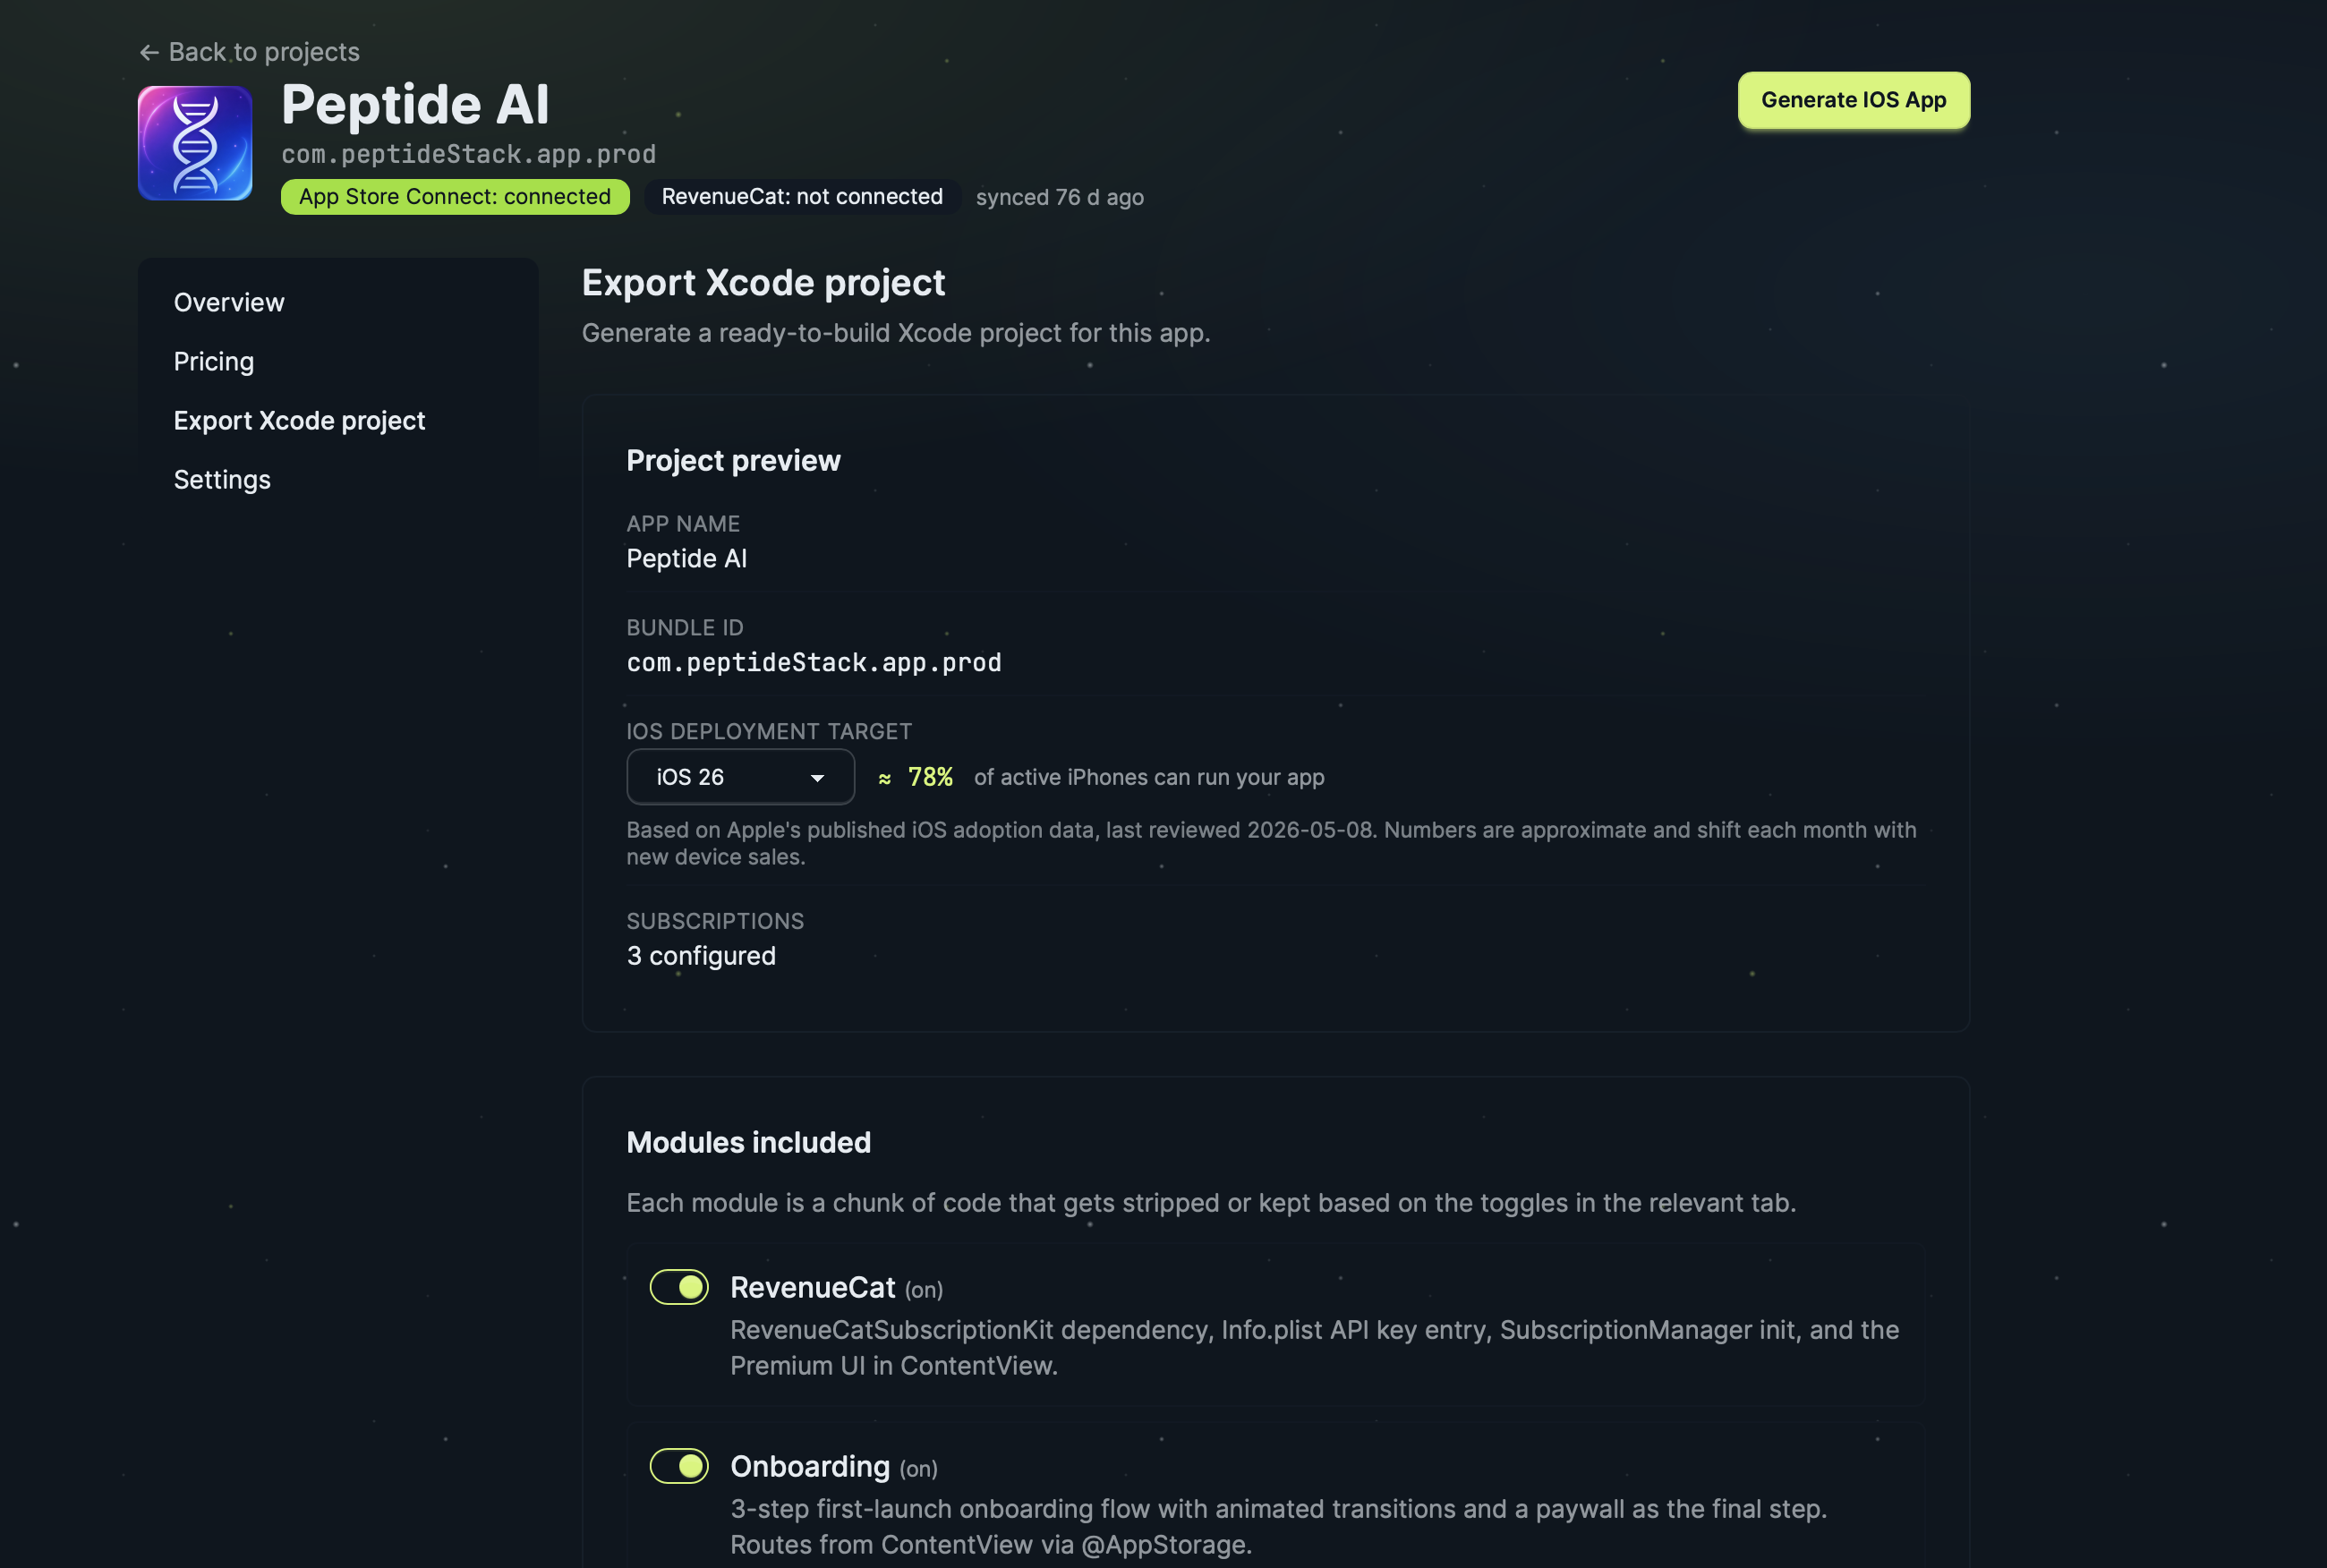The height and width of the screenshot is (1568, 2327).
Task: Click the approximately-equal symbol before 78%
Action: (884, 778)
